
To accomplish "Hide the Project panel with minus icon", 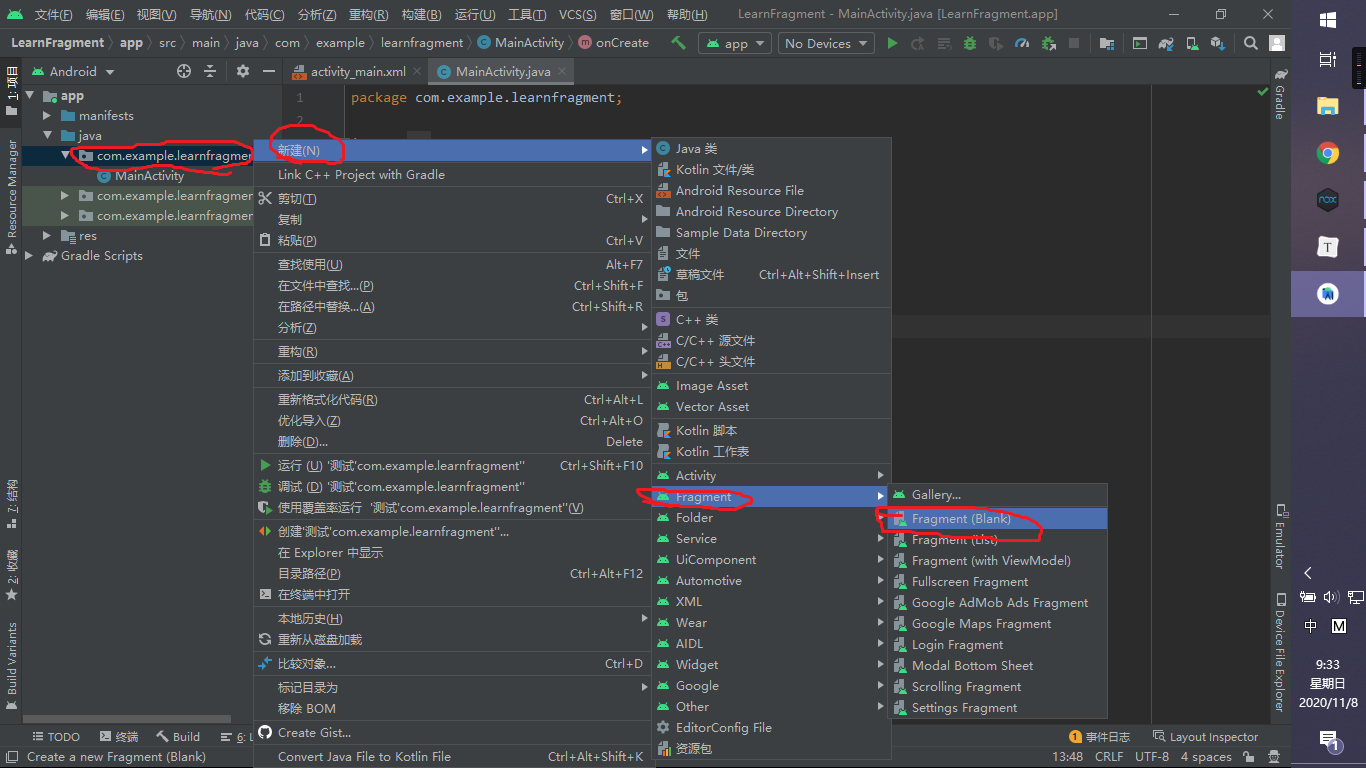I will (268, 71).
